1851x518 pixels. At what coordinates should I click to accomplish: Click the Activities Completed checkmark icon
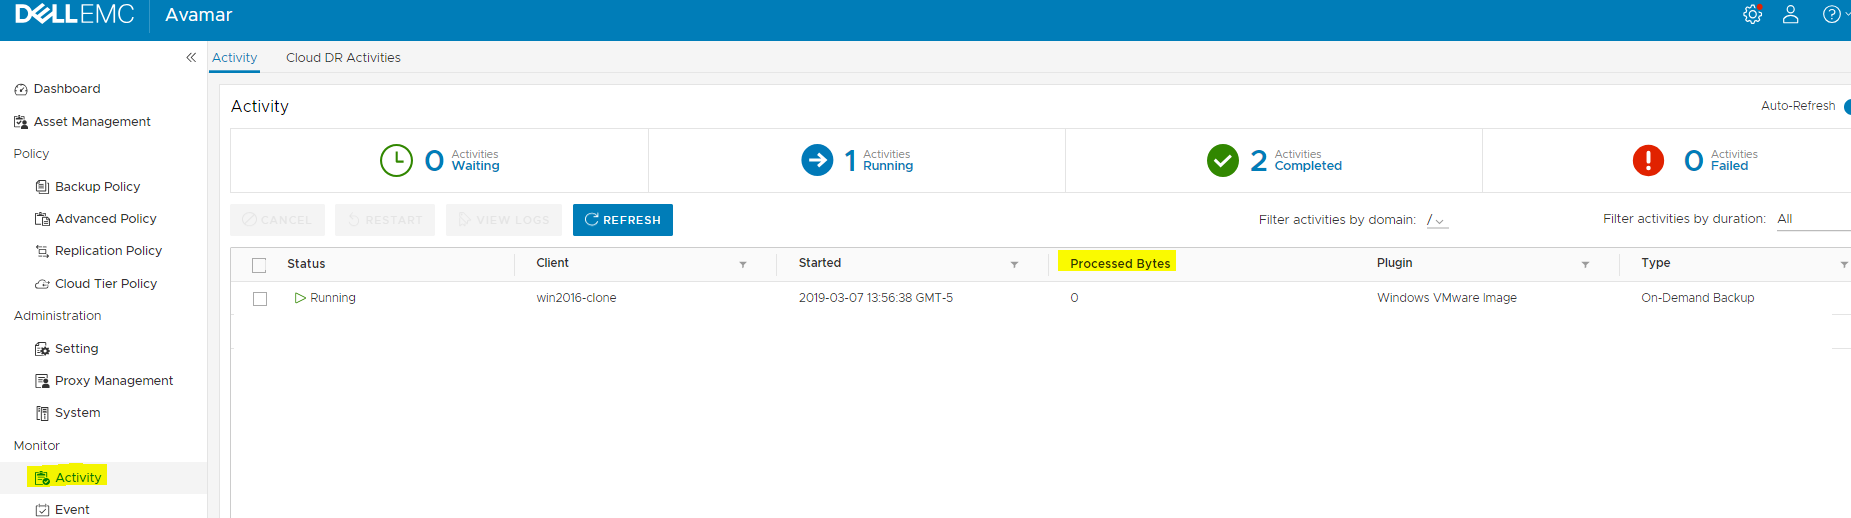coord(1222,160)
